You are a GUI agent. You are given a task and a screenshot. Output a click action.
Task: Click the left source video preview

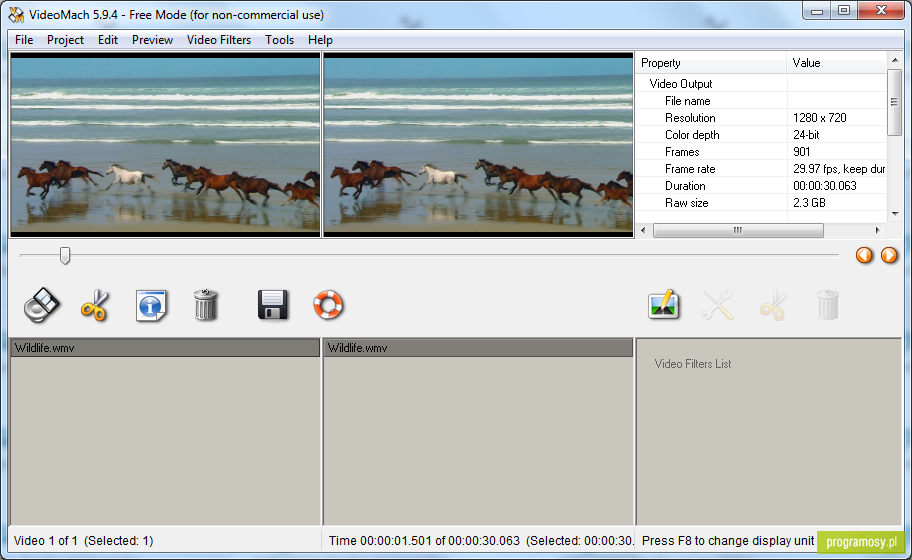(165, 144)
